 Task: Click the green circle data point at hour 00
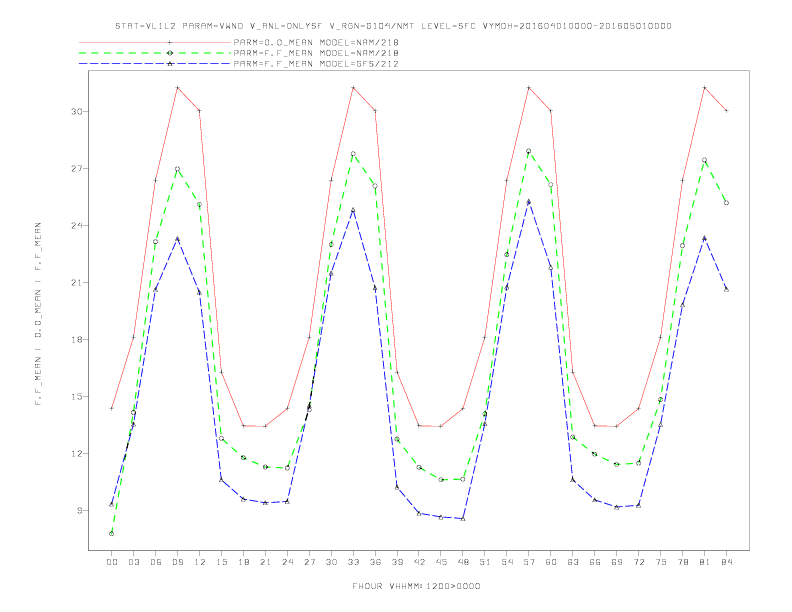coord(112,534)
